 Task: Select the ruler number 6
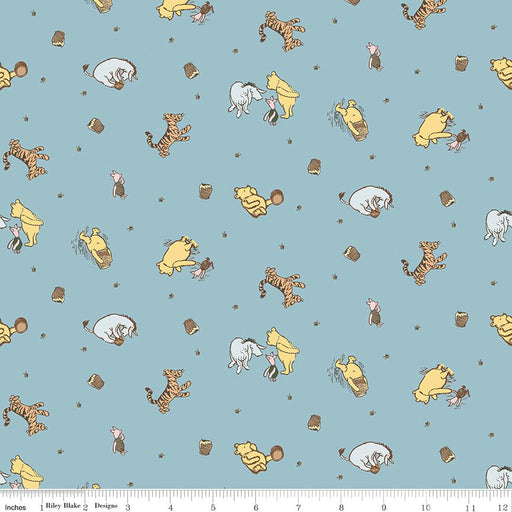[x=256, y=508]
